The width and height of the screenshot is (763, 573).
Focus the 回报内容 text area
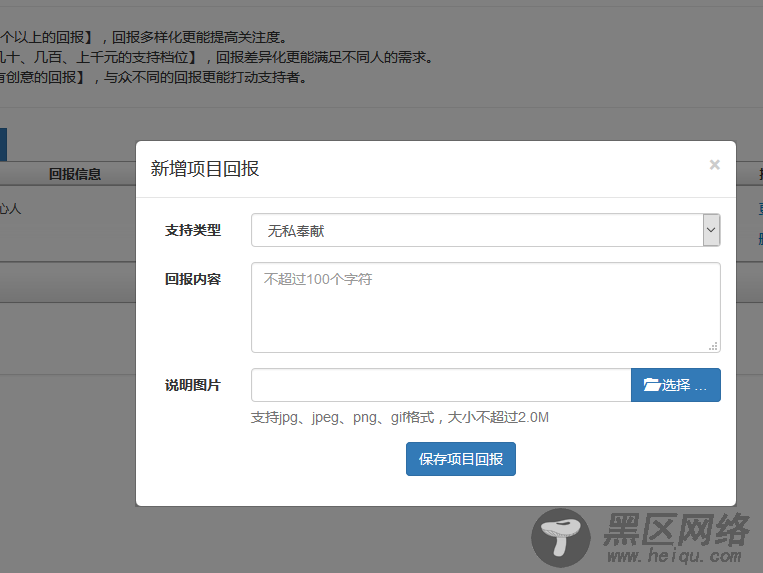pos(486,307)
